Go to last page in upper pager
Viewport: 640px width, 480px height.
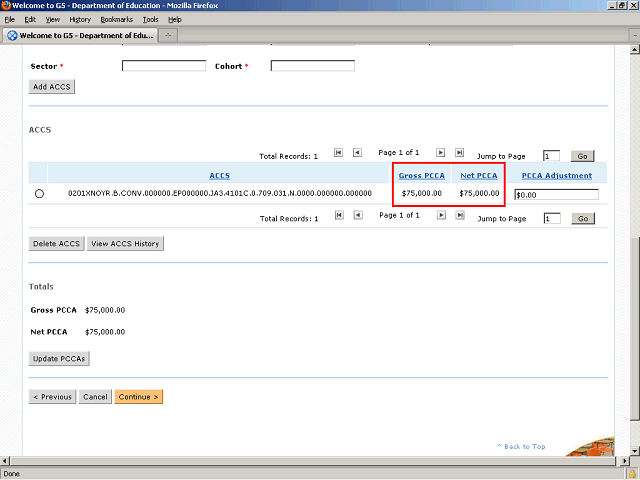pos(460,153)
